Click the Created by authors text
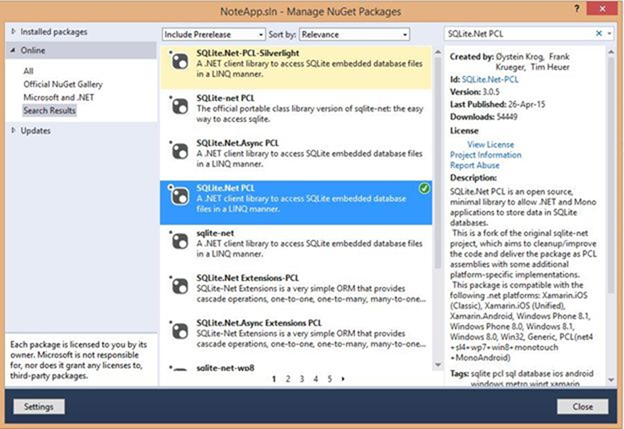Image resolution: width=624 pixels, height=429 pixels. pyautogui.click(x=532, y=62)
